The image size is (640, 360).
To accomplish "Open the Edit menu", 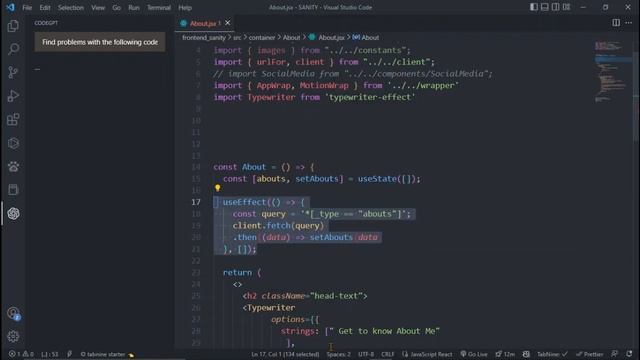I will 45,7.
